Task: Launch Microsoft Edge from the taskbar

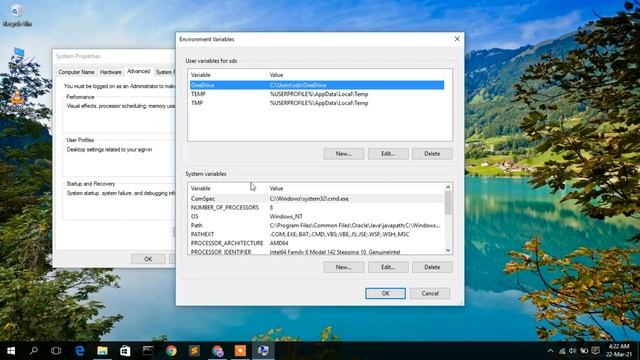Action: (x=80, y=351)
